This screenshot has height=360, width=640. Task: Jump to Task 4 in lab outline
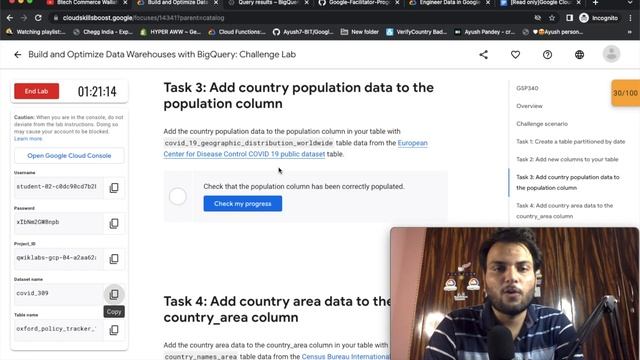(564, 211)
